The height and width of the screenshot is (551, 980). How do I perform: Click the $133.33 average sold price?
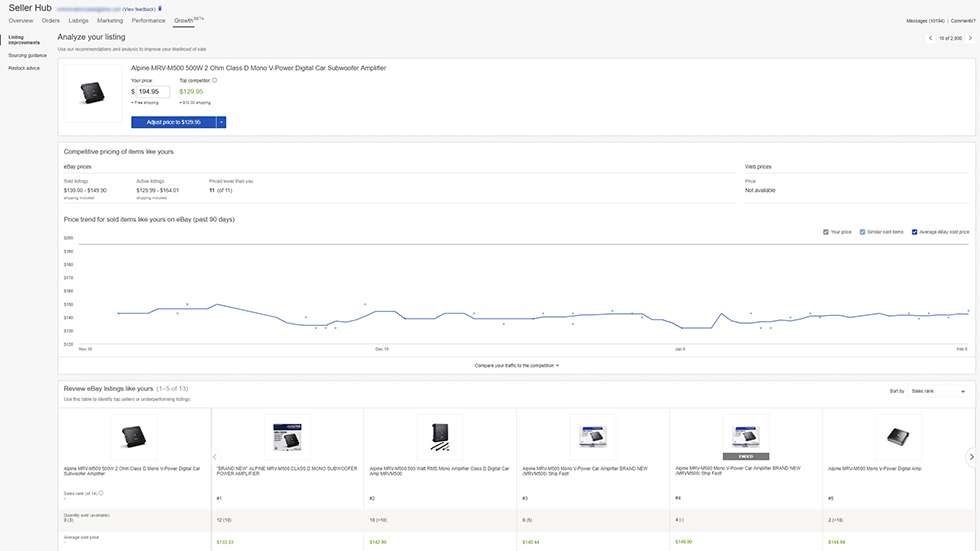(225, 542)
